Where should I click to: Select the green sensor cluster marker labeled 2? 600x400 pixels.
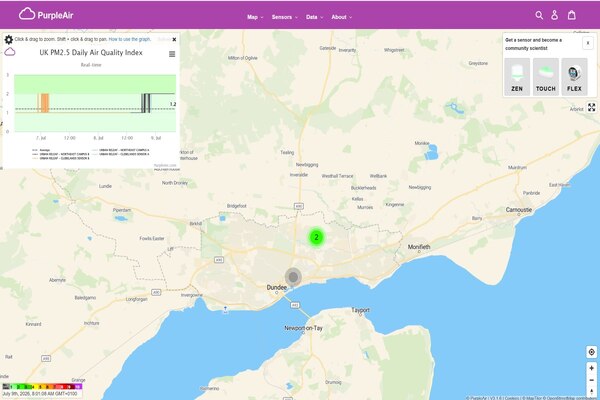pyautogui.click(x=316, y=237)
